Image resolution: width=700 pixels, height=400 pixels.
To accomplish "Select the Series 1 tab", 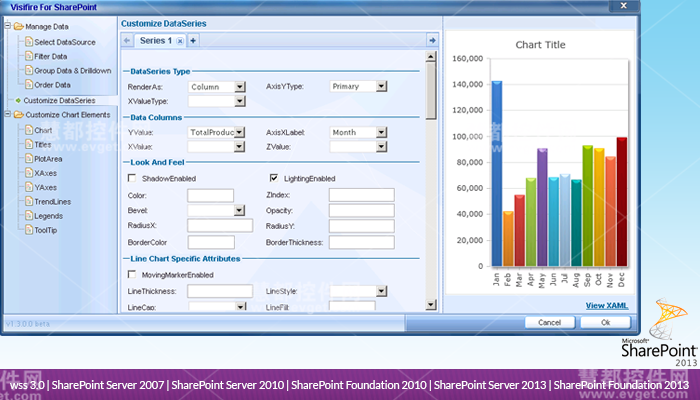I will click(156, 41).
